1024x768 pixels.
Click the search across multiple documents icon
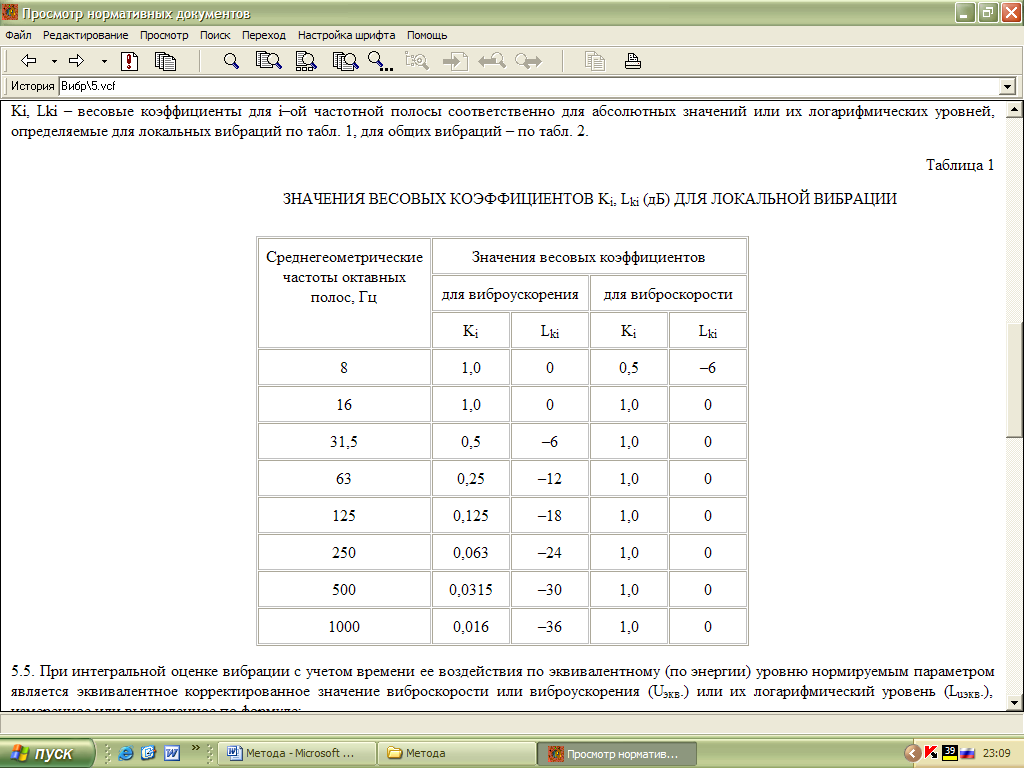[345, 61]
